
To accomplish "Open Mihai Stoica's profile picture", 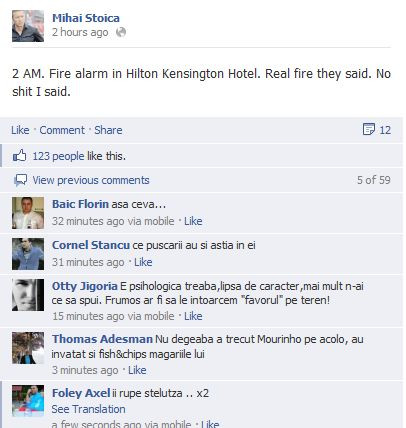I will click(x=28, y=26).
